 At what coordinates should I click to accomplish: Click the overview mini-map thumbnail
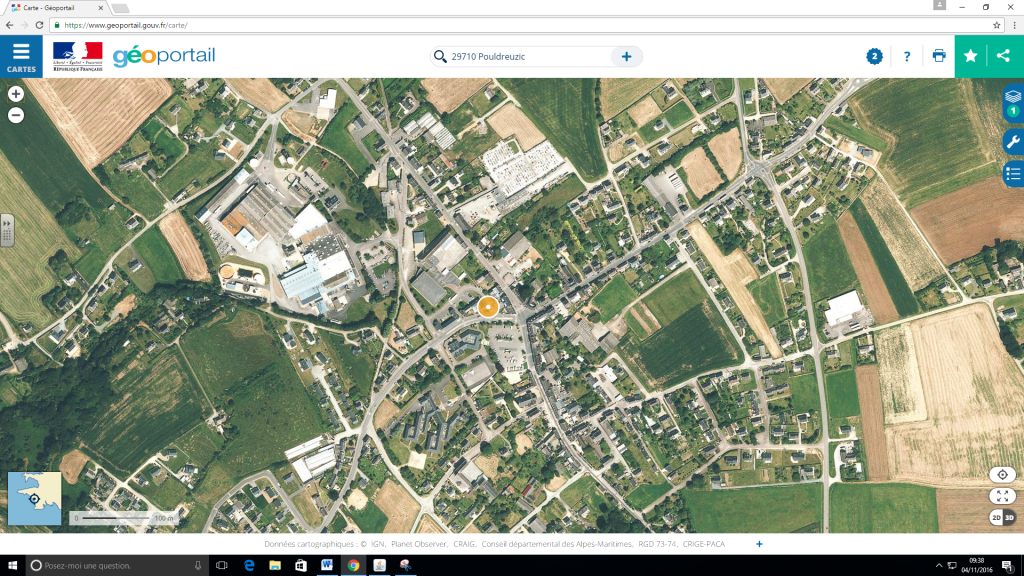tap(34, 498)
